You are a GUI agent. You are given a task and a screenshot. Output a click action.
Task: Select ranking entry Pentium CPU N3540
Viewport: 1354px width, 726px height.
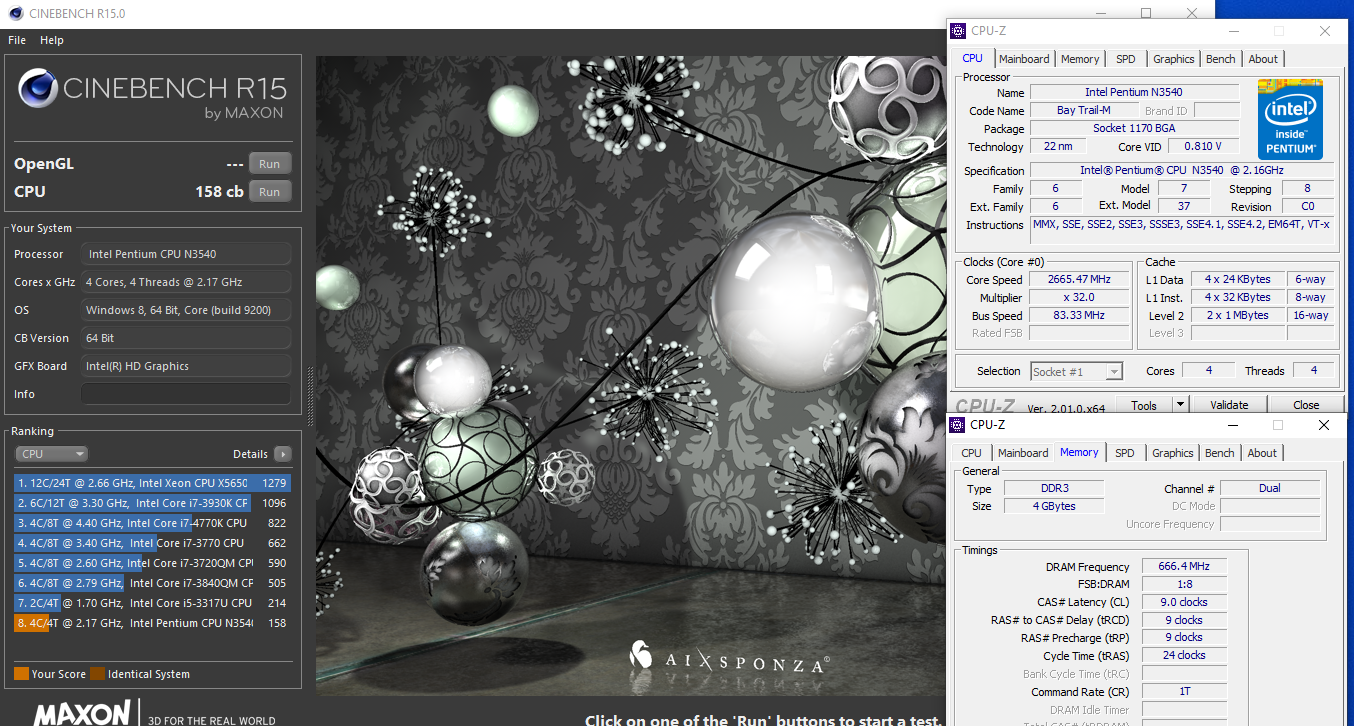point(153,623)
